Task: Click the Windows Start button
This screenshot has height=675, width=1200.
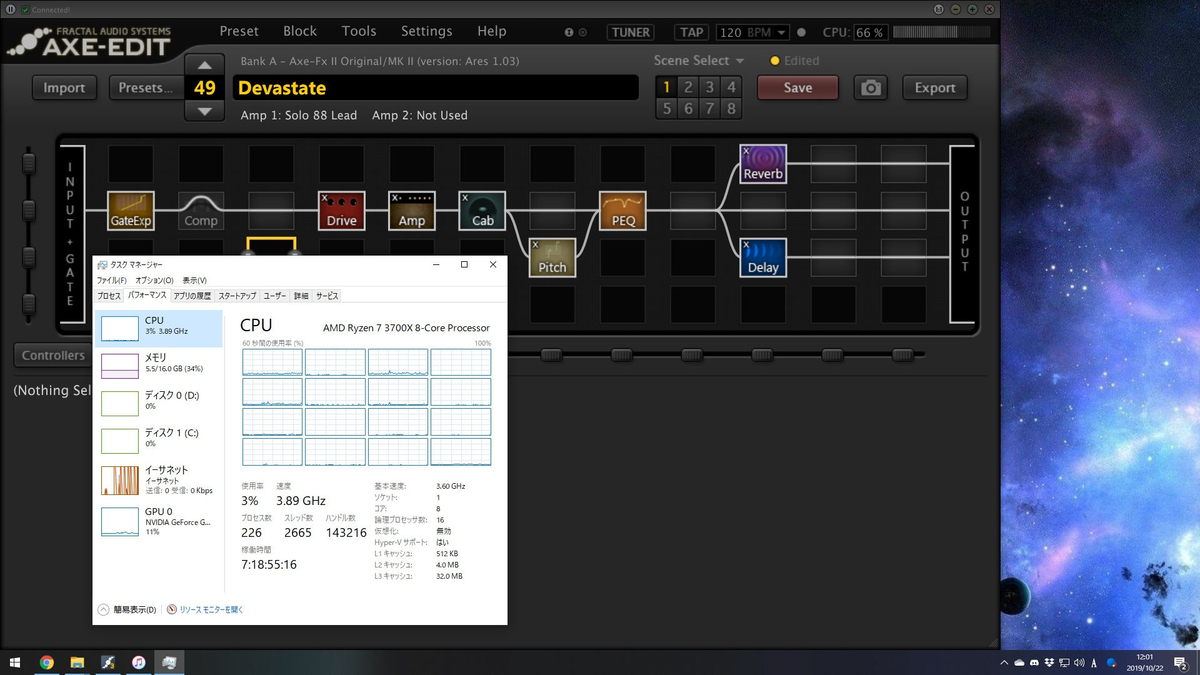Action: pyautogui.click(x=15, y=662)
